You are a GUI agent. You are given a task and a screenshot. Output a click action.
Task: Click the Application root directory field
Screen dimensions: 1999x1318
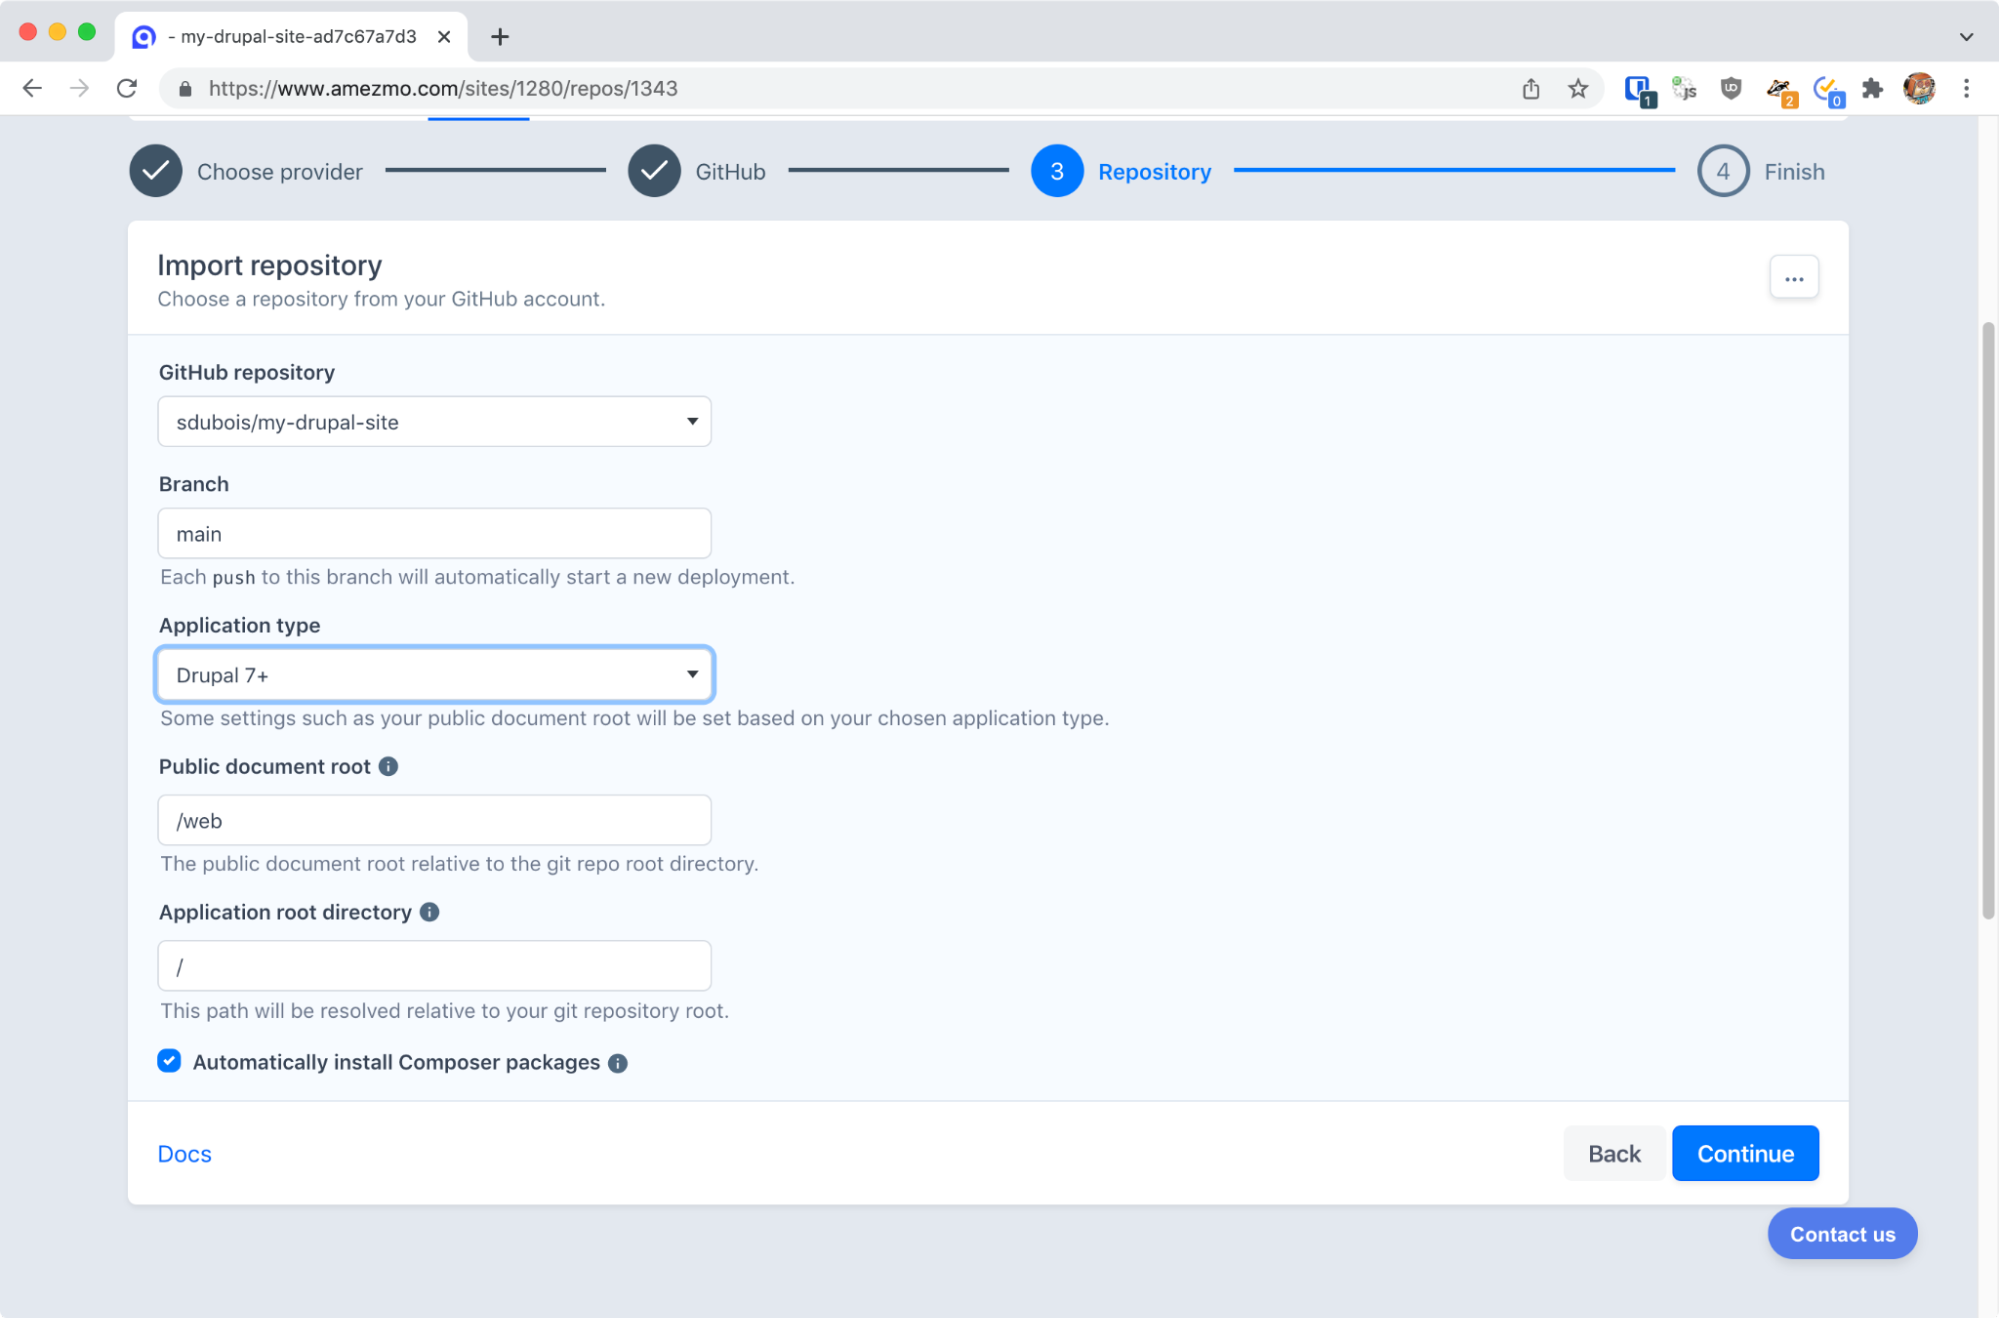434,967
